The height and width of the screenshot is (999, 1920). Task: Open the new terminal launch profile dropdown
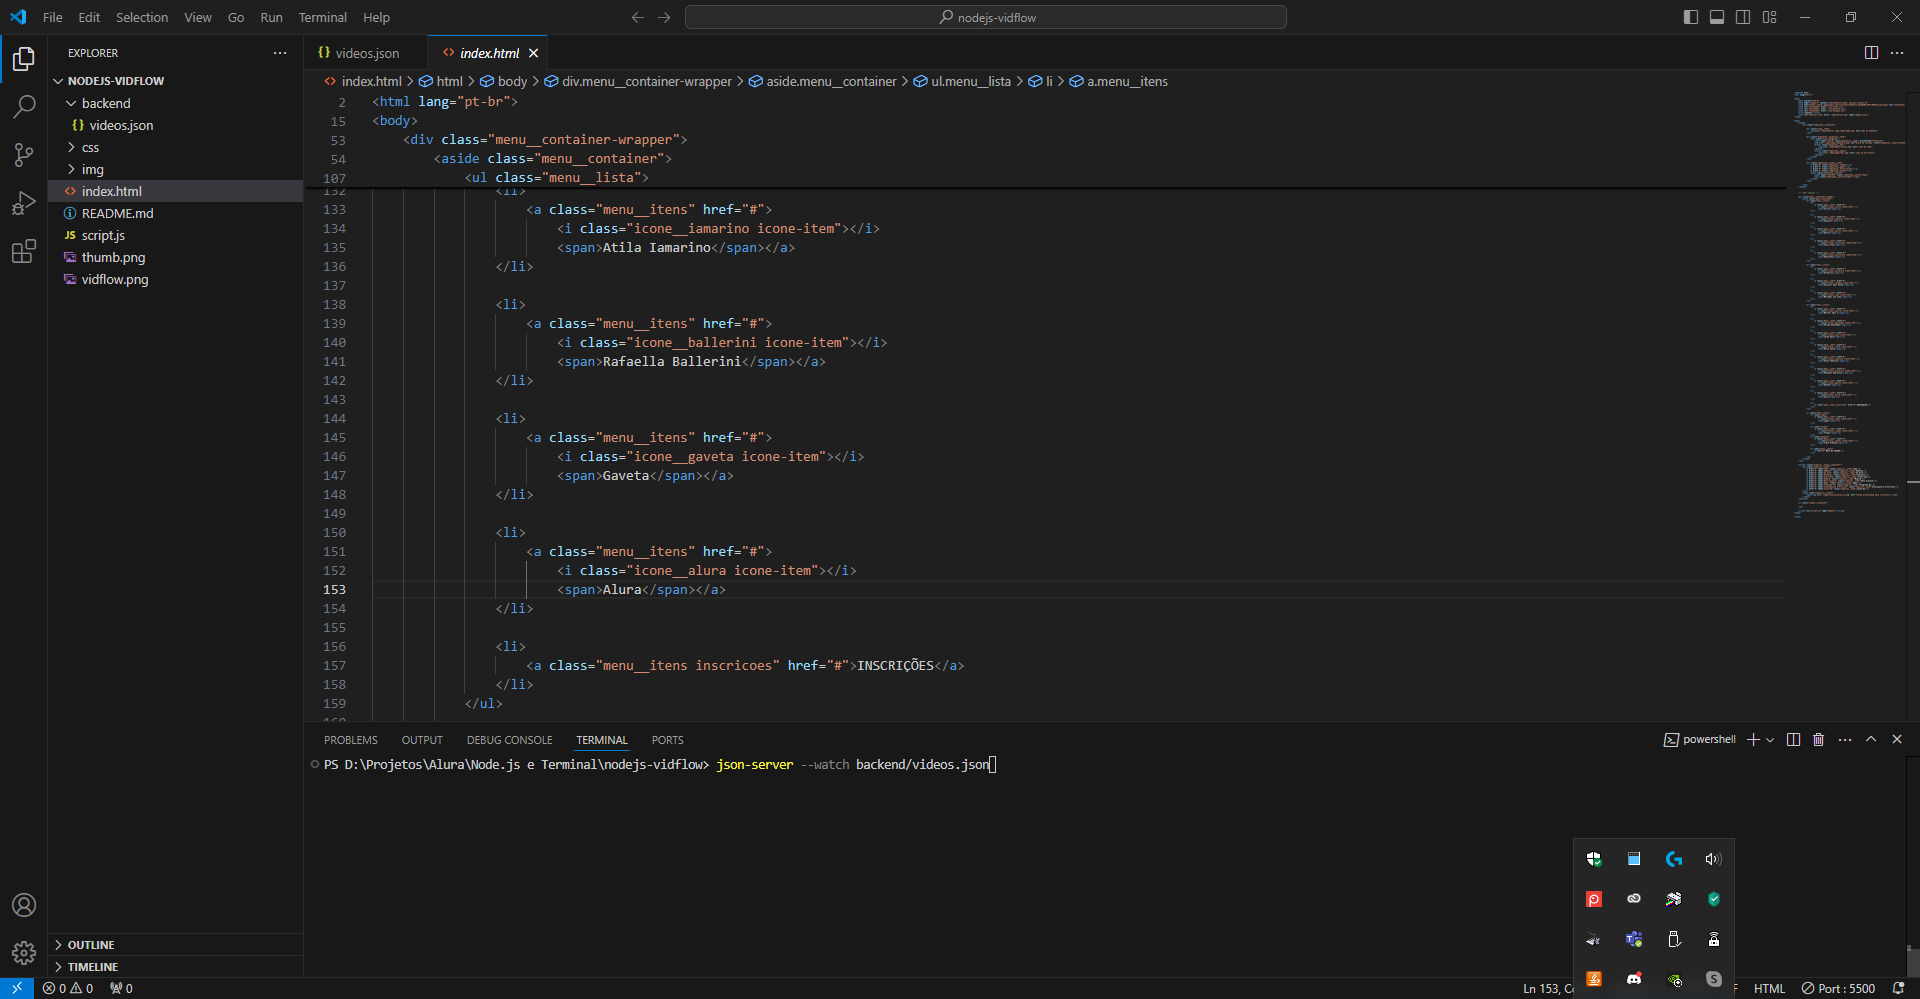pyautogui.click(x=1770, y=740)
